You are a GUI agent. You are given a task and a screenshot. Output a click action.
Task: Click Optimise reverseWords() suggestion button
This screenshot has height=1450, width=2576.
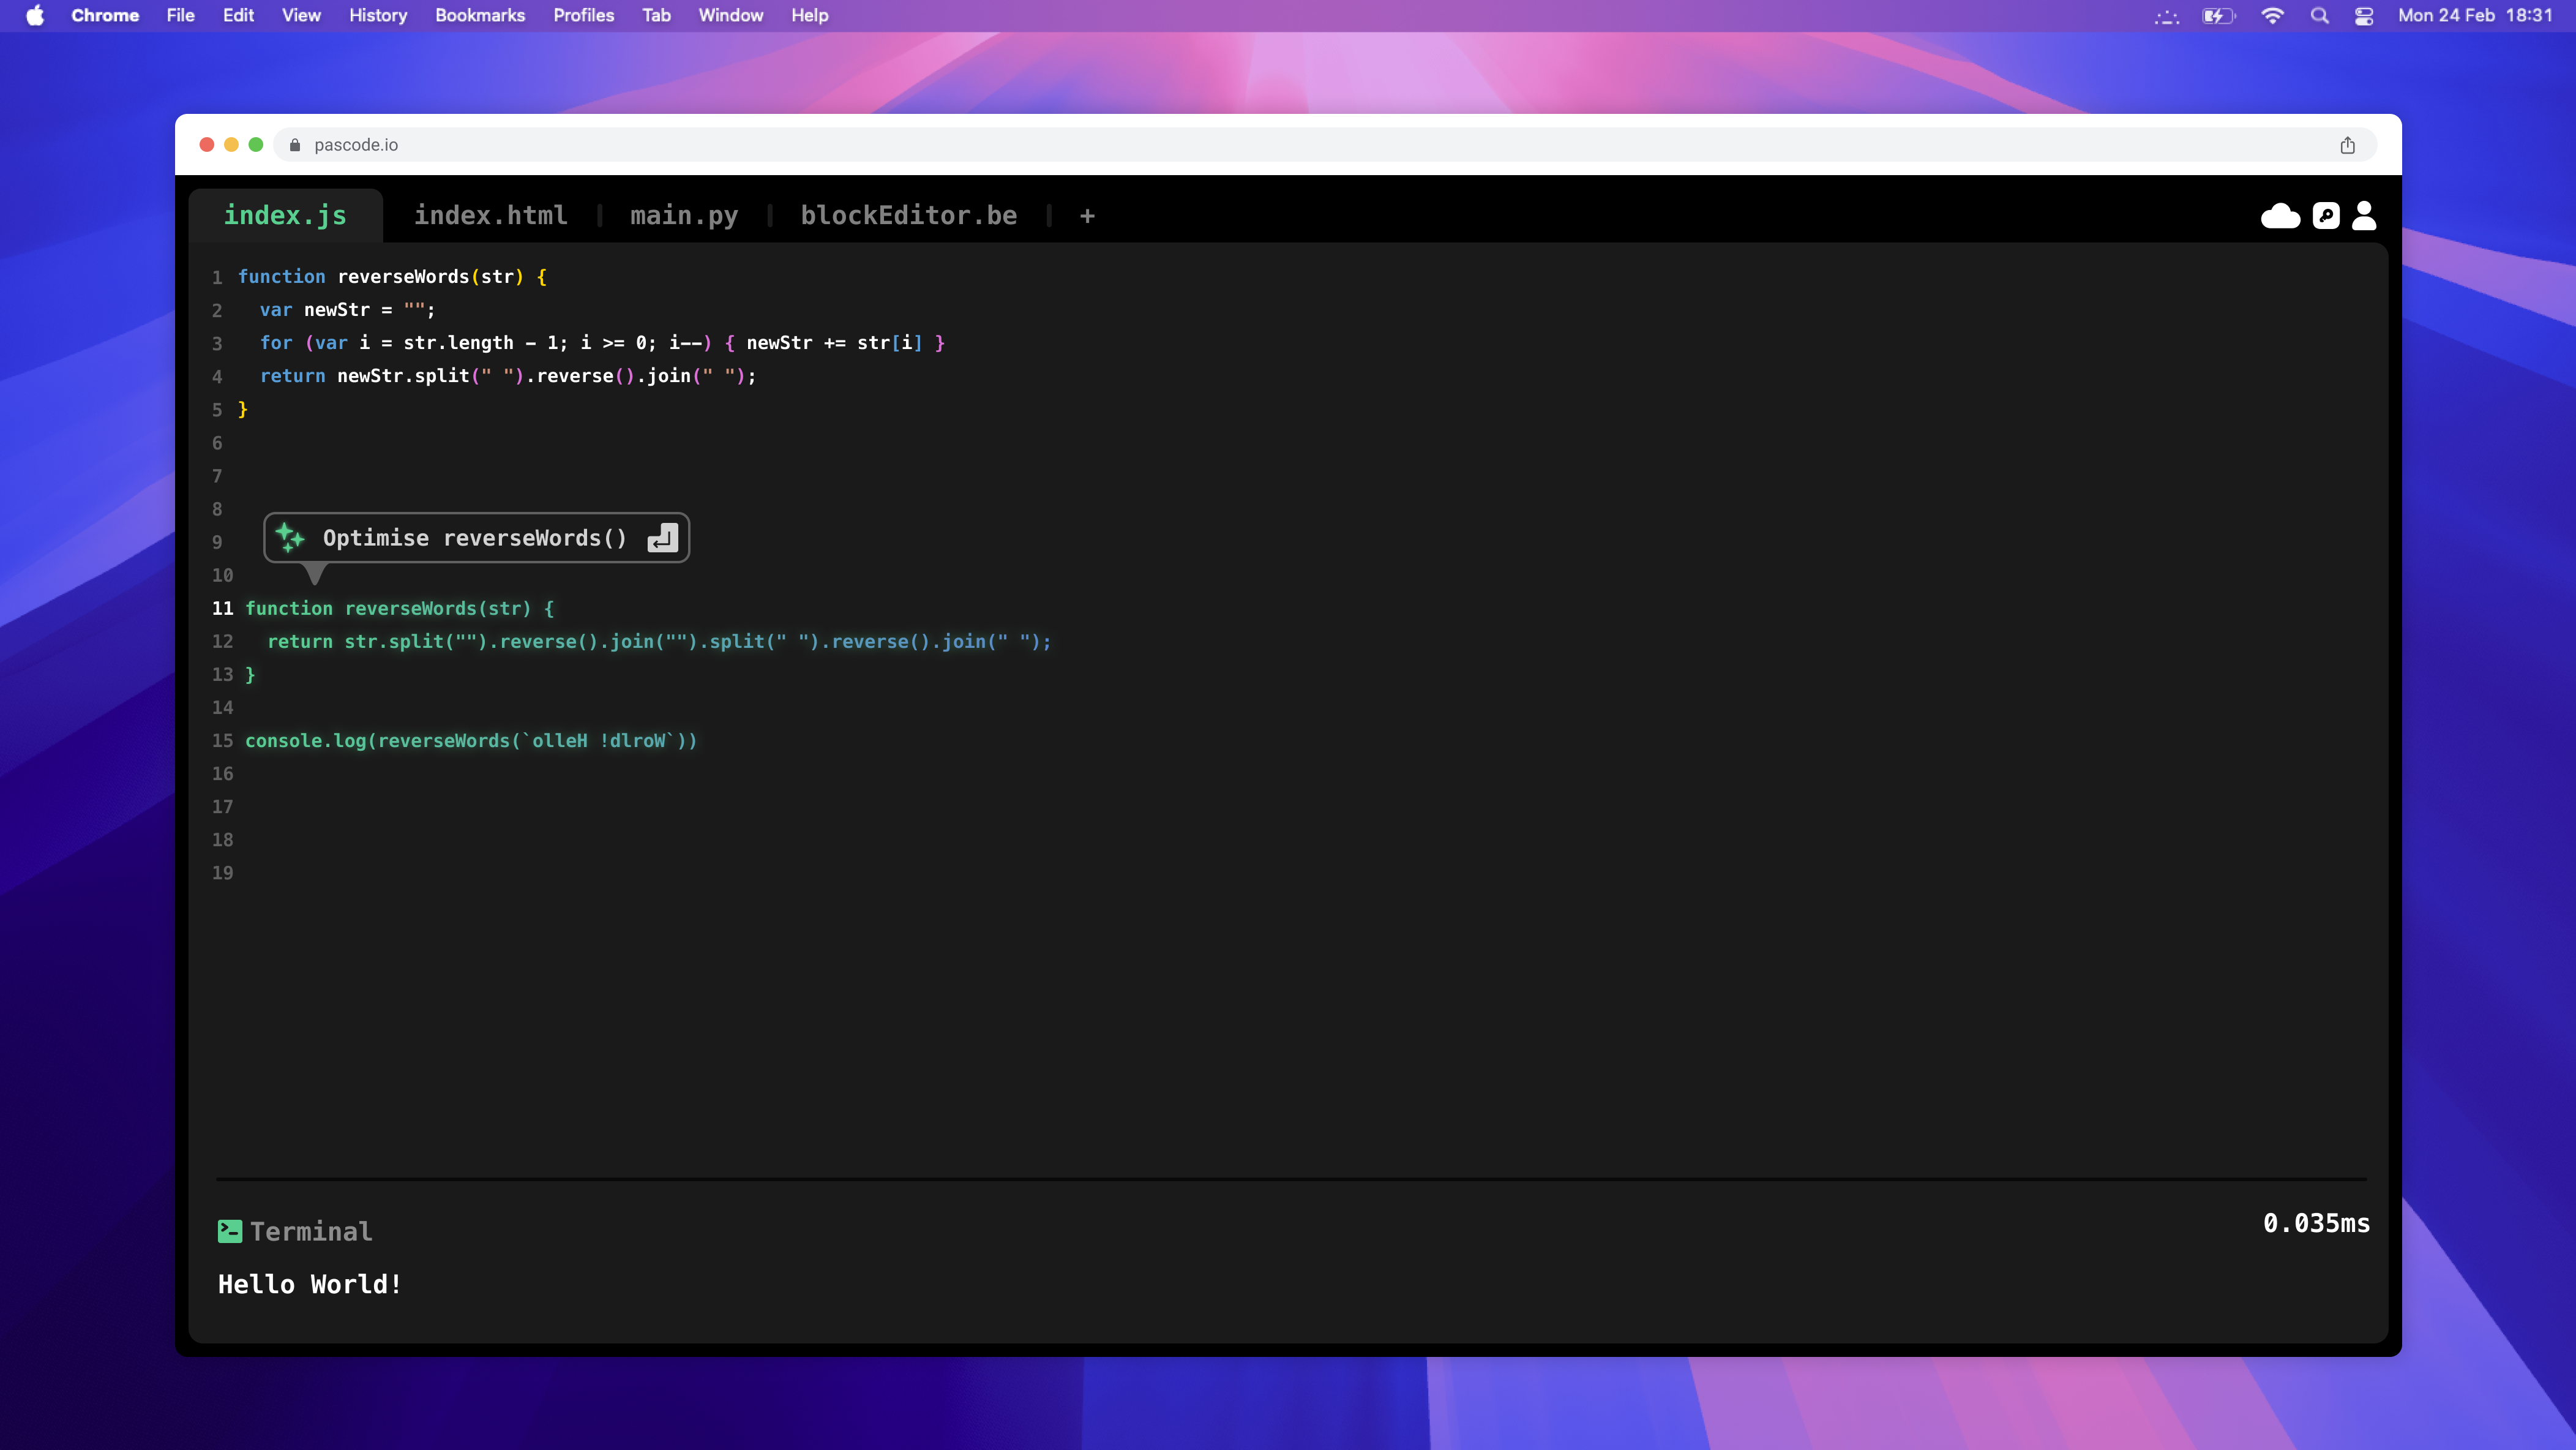pos(475,538)
